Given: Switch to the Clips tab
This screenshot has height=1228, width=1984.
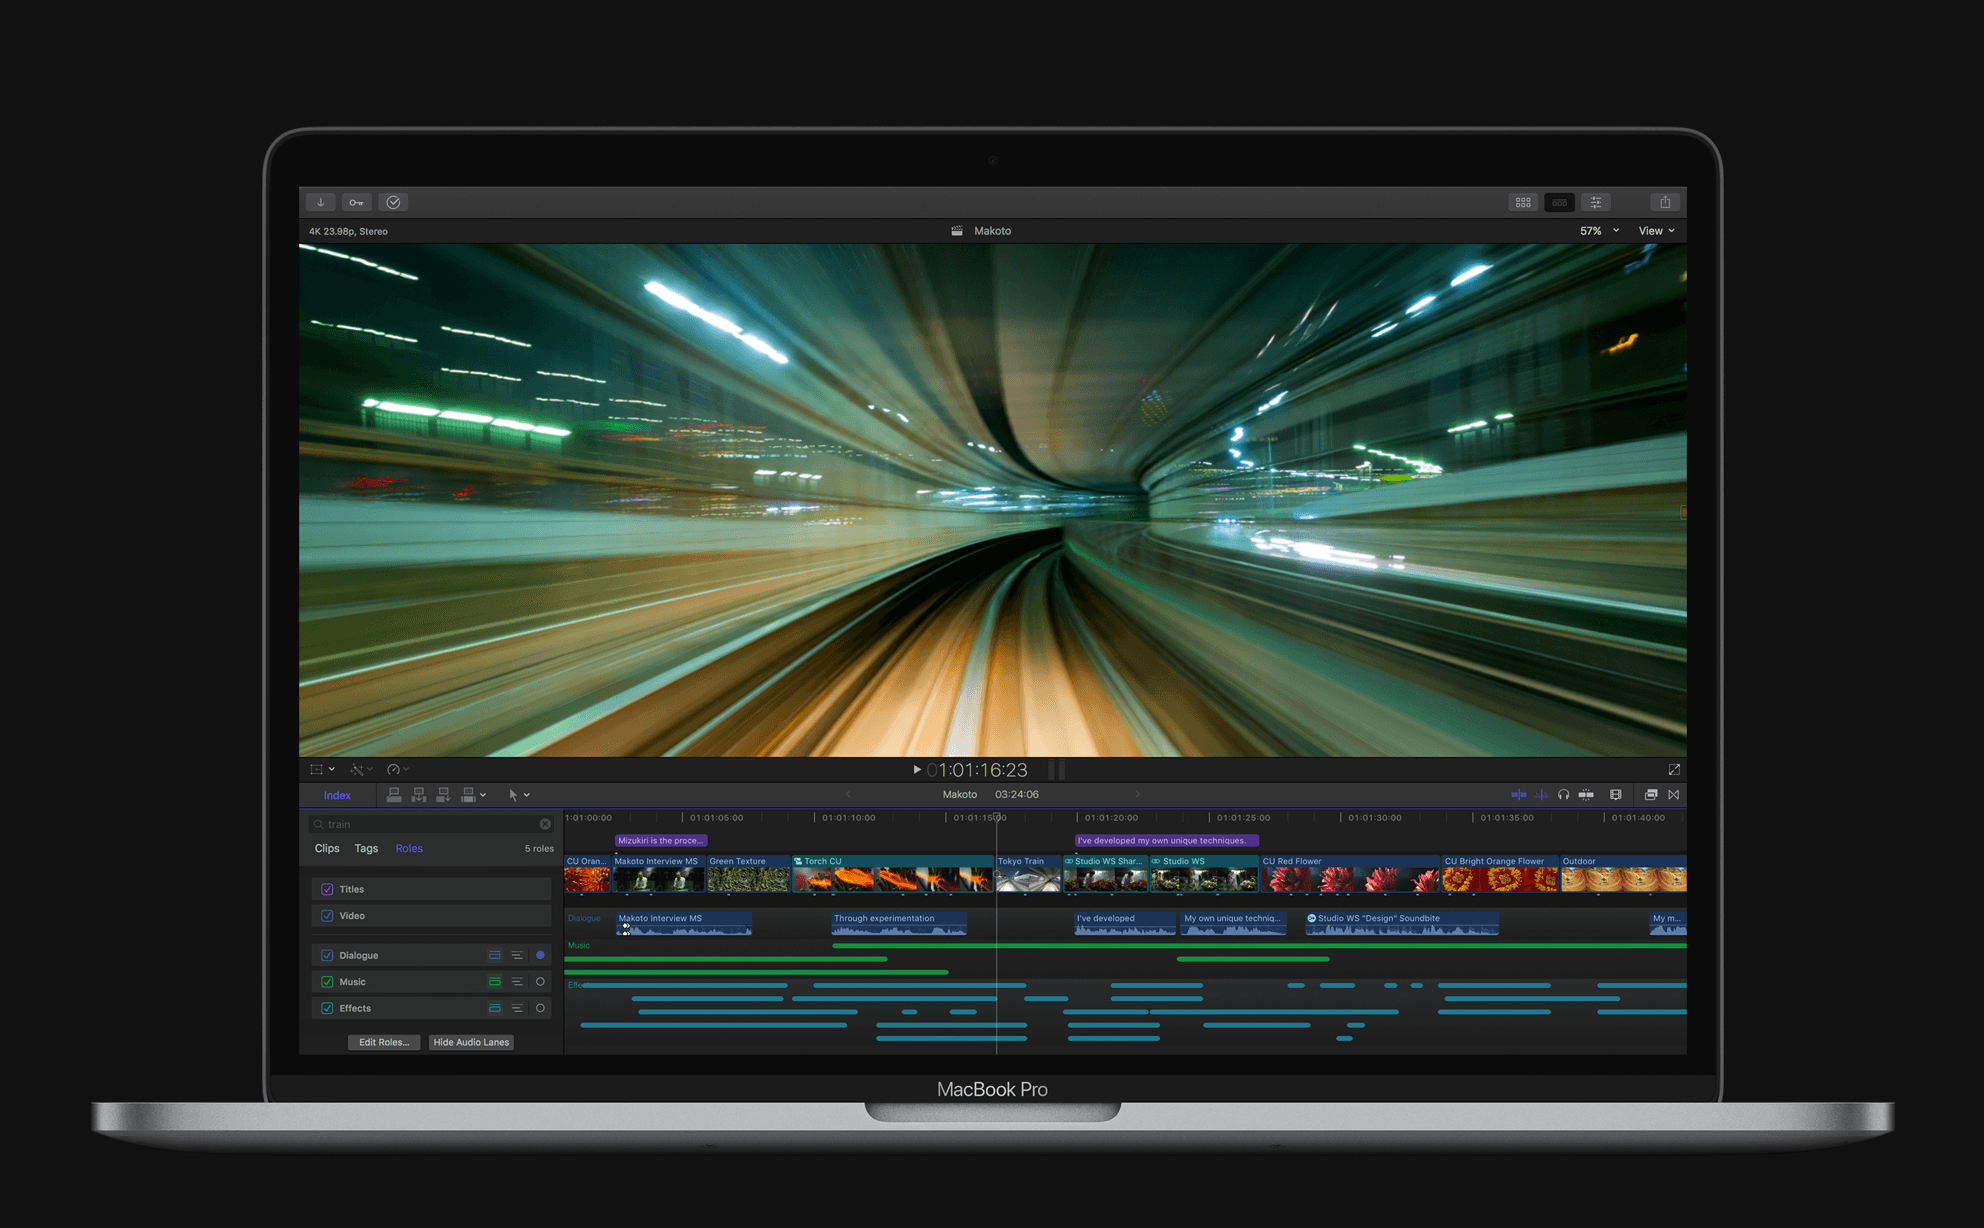Looking at the screenshot, I should click(327, 848).
